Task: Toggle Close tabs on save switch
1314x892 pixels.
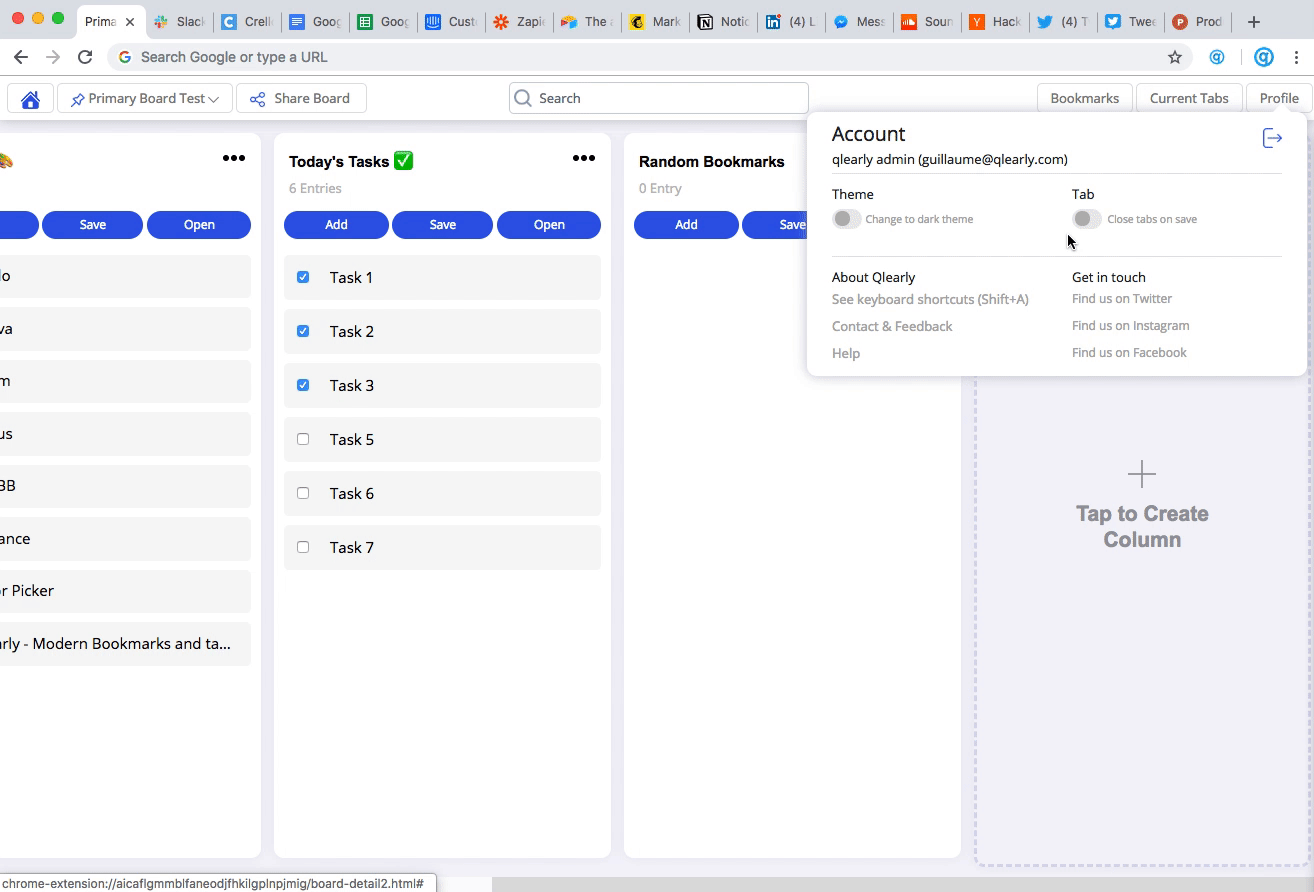Action: 1086,219
